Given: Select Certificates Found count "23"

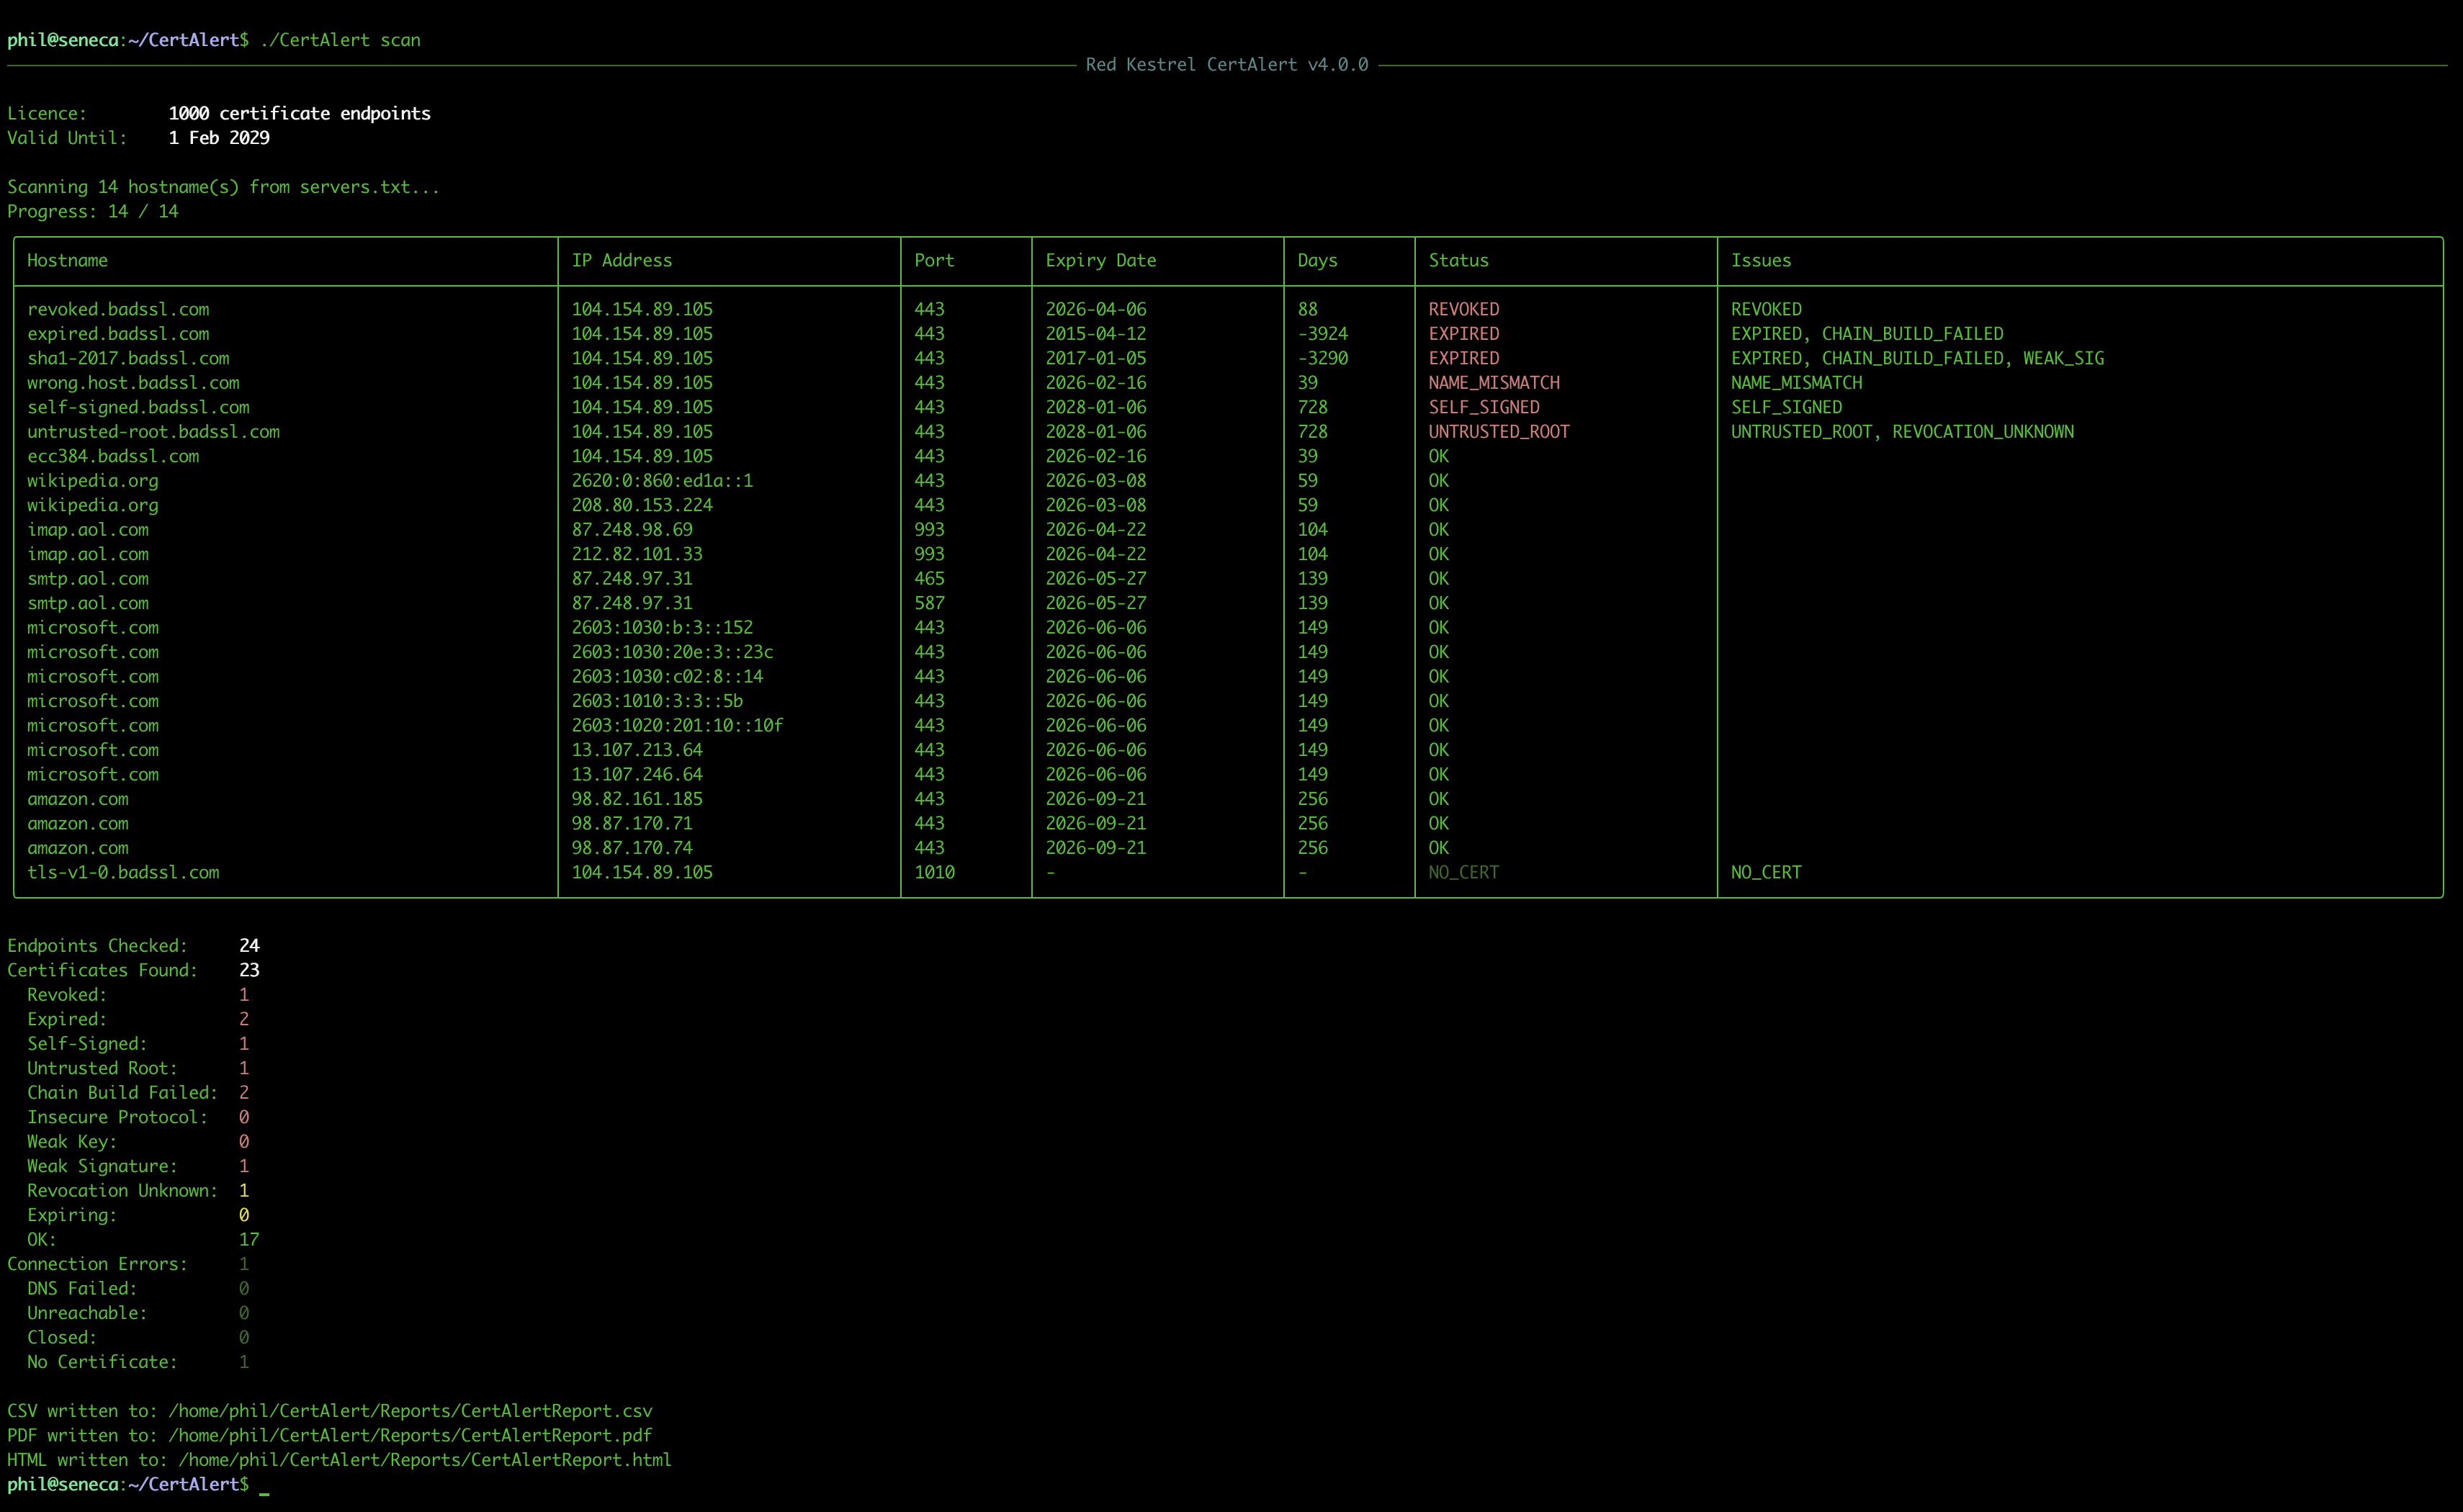Looking at the screenshot, I should 249,970.
